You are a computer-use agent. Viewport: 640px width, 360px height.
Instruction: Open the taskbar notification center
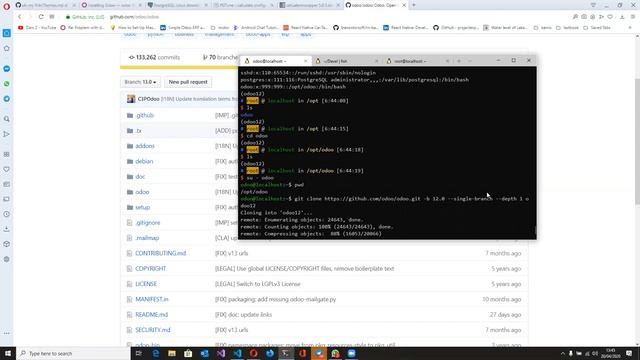tap(629, 353)
